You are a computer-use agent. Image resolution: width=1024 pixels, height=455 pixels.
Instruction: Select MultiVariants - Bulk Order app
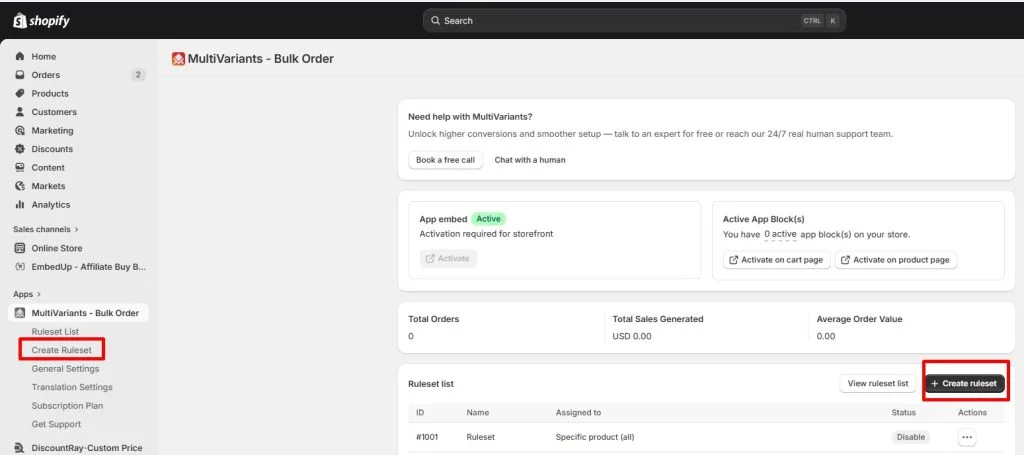pos(78,313)
